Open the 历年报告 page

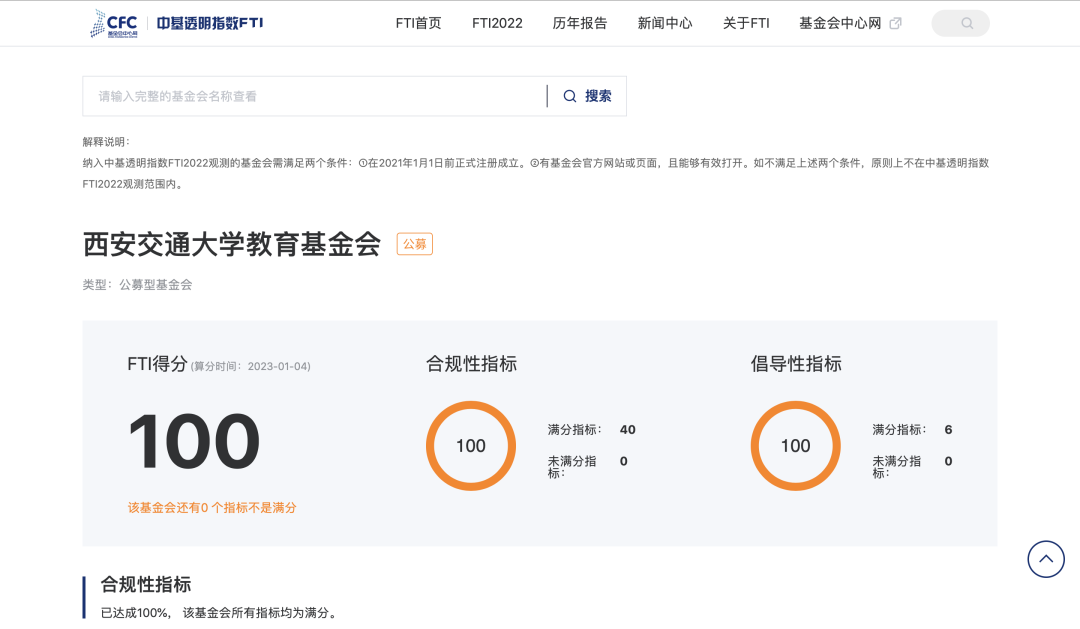click(x=580, y=23)
